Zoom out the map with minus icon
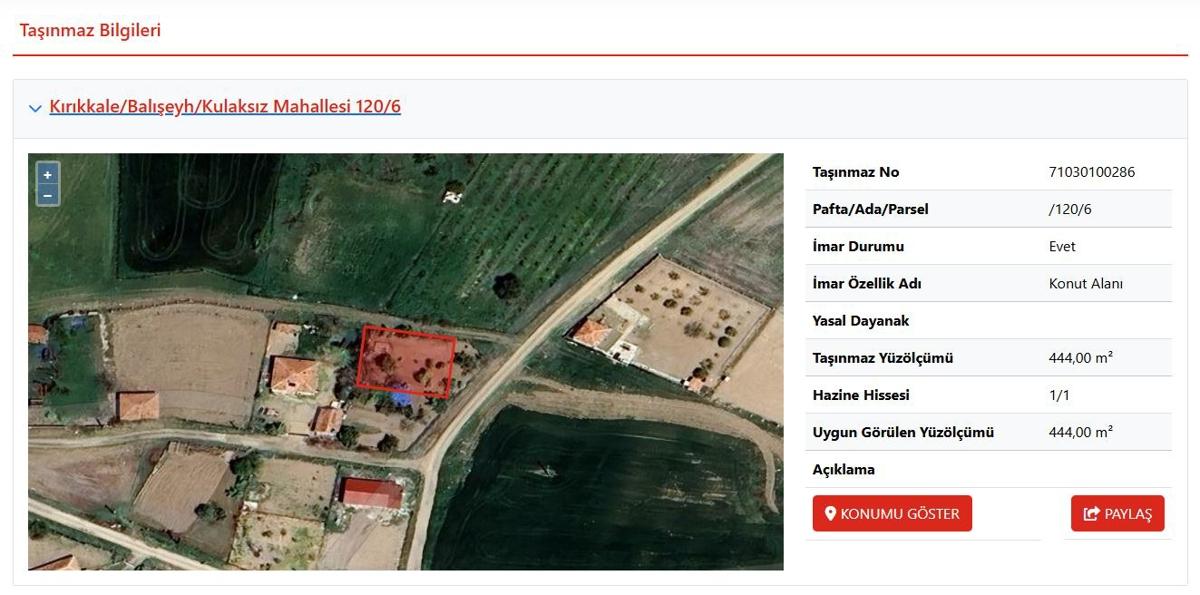 47,195
